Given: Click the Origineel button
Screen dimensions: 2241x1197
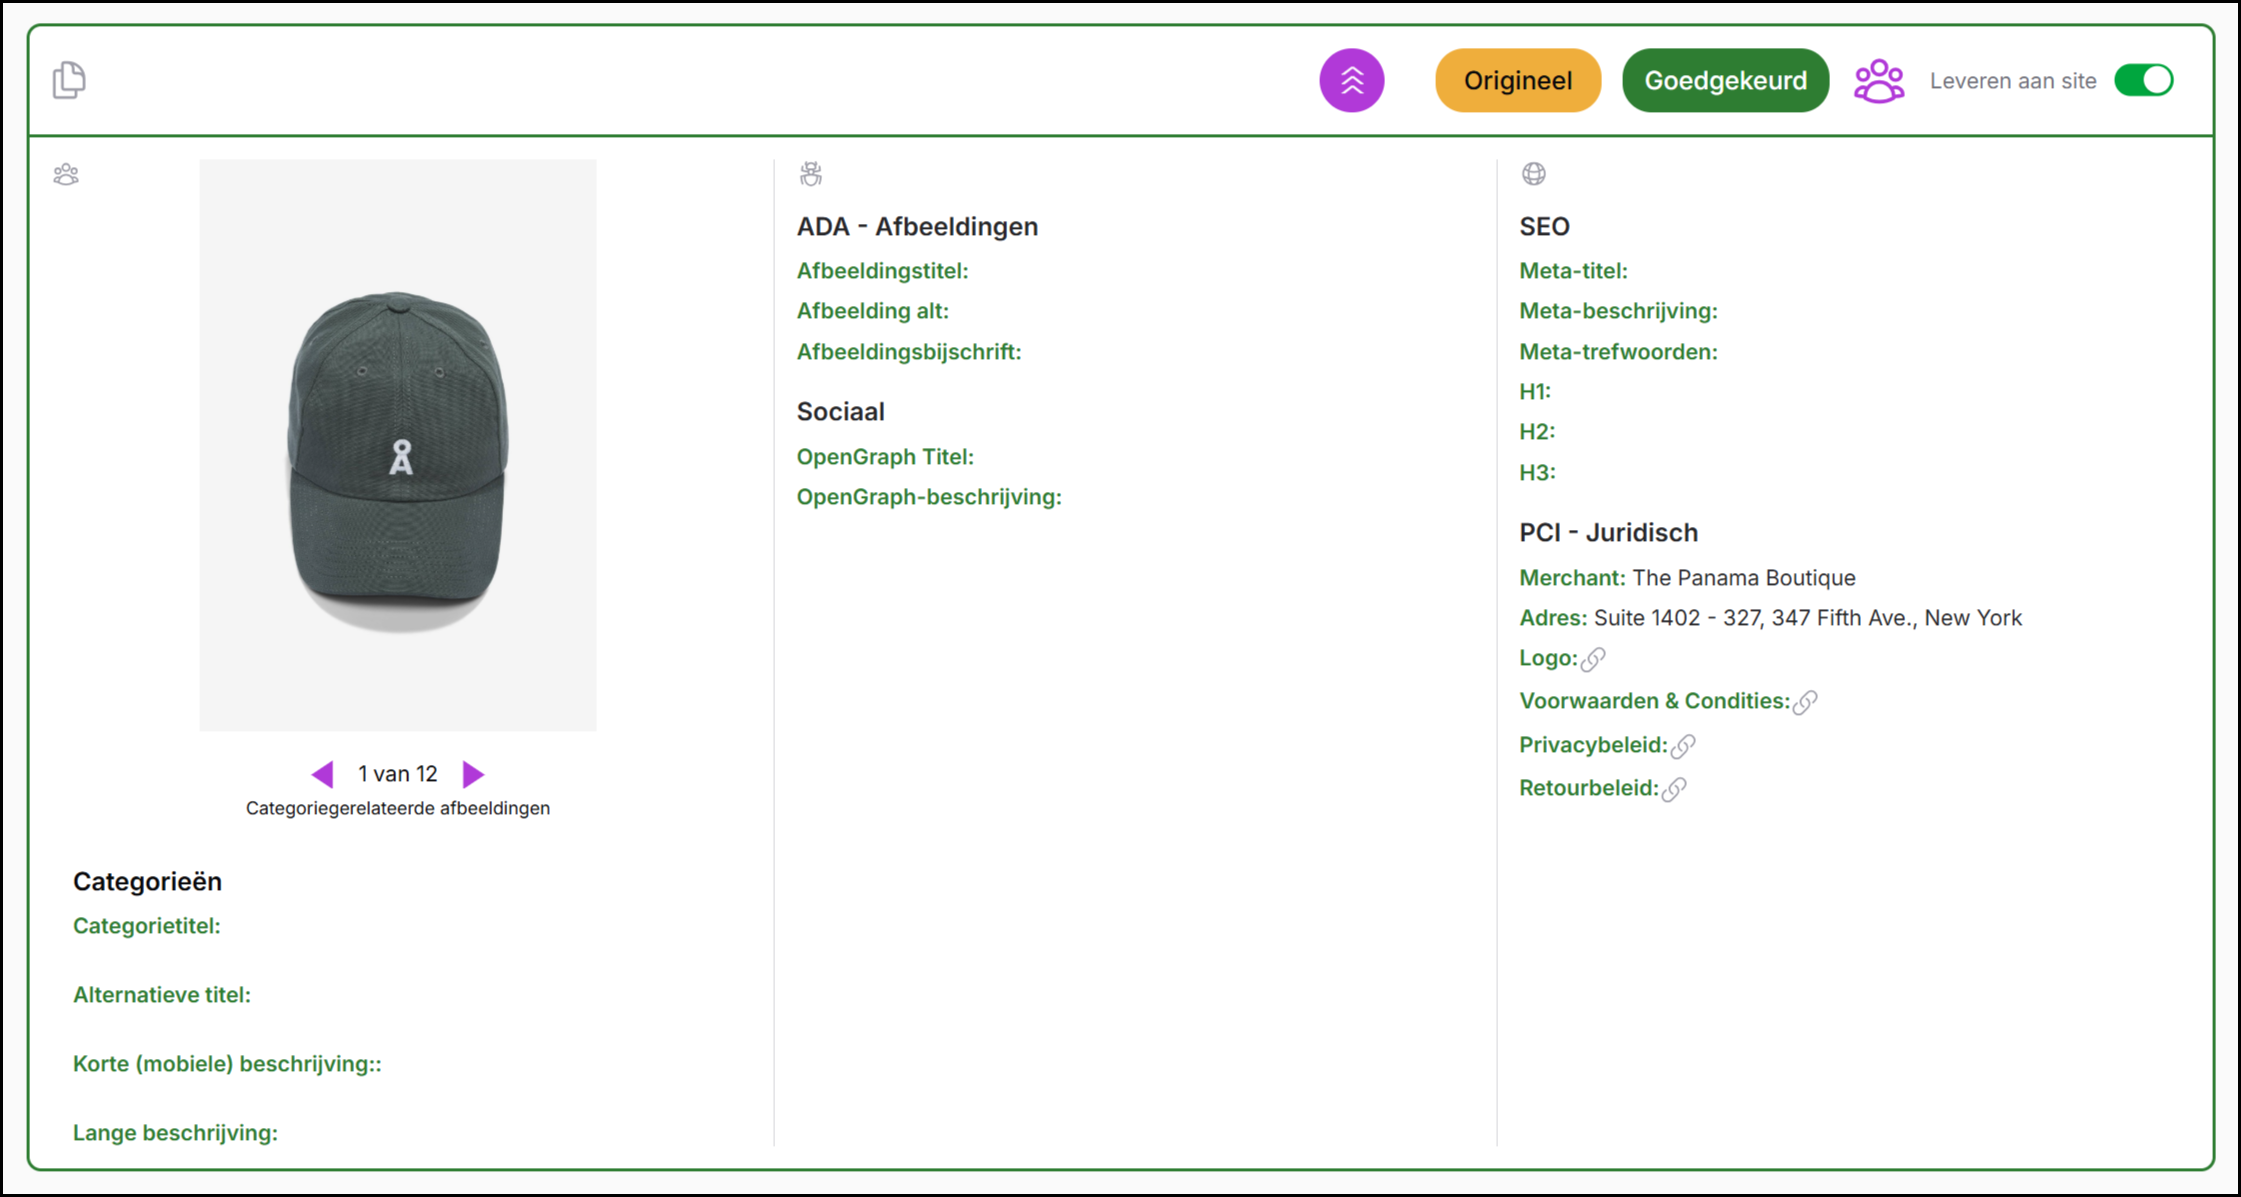Looking at the screenshot, I should 1517,80.
